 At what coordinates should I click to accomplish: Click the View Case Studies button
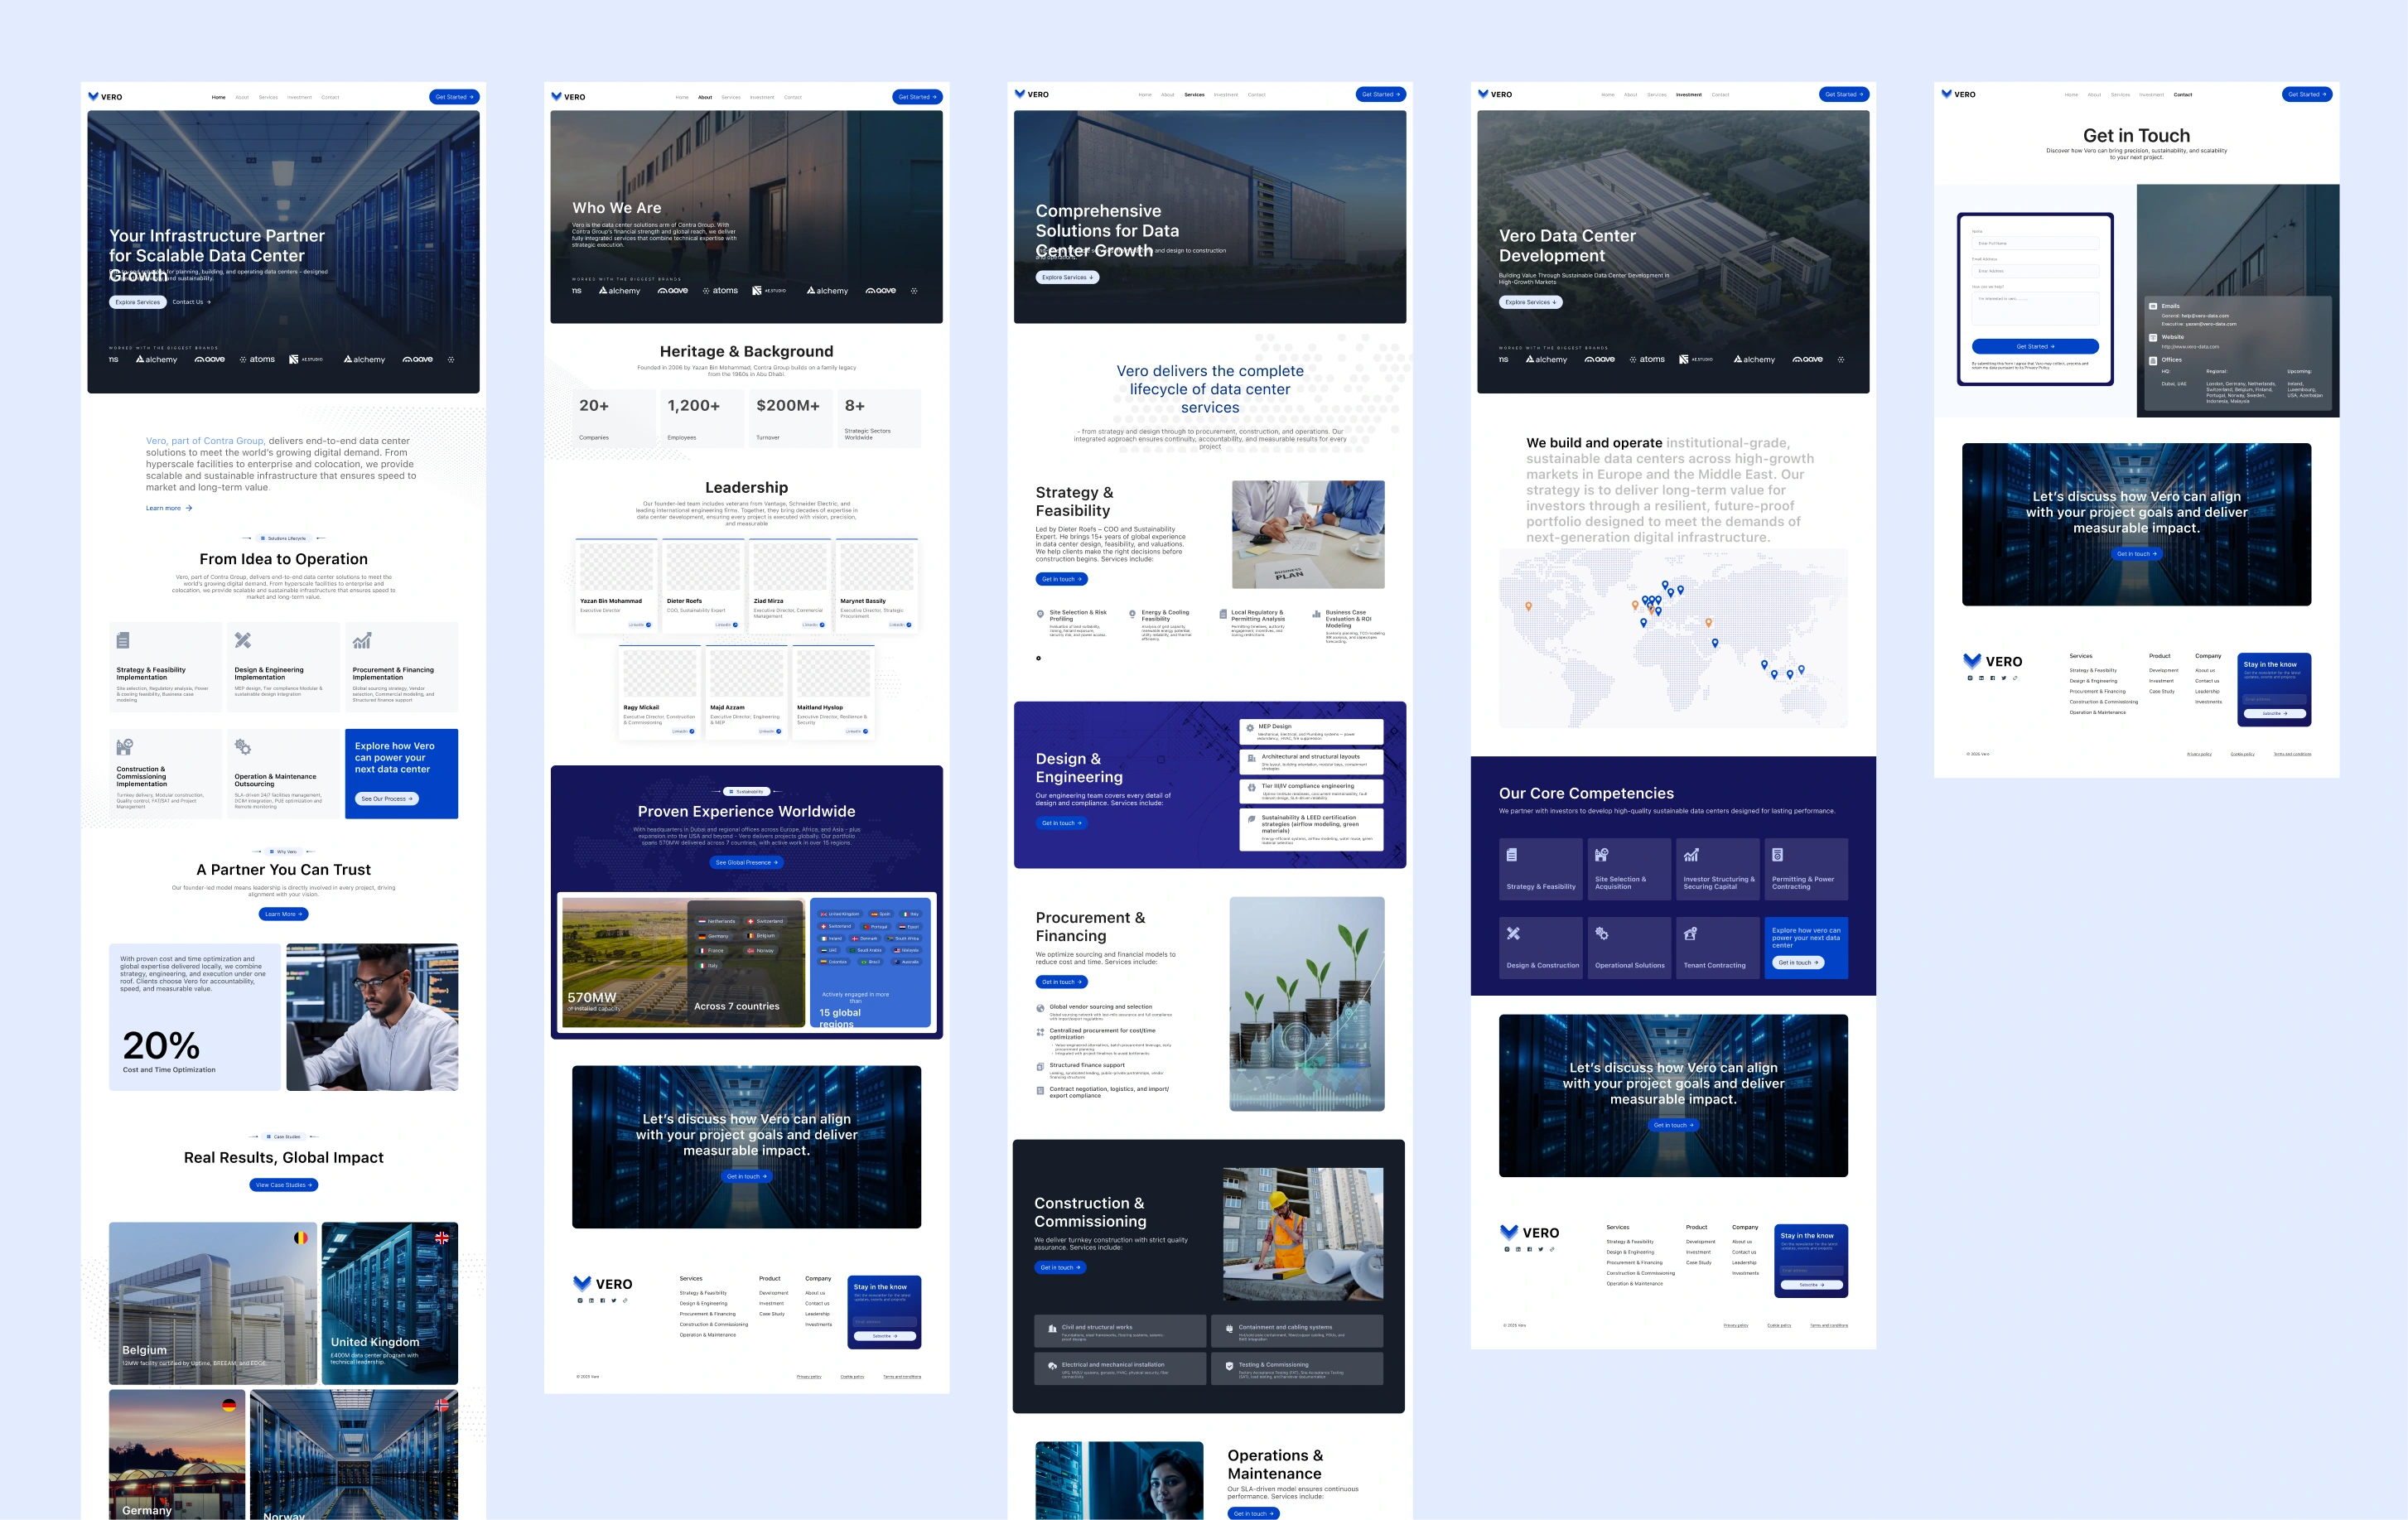pos(284,1185)
